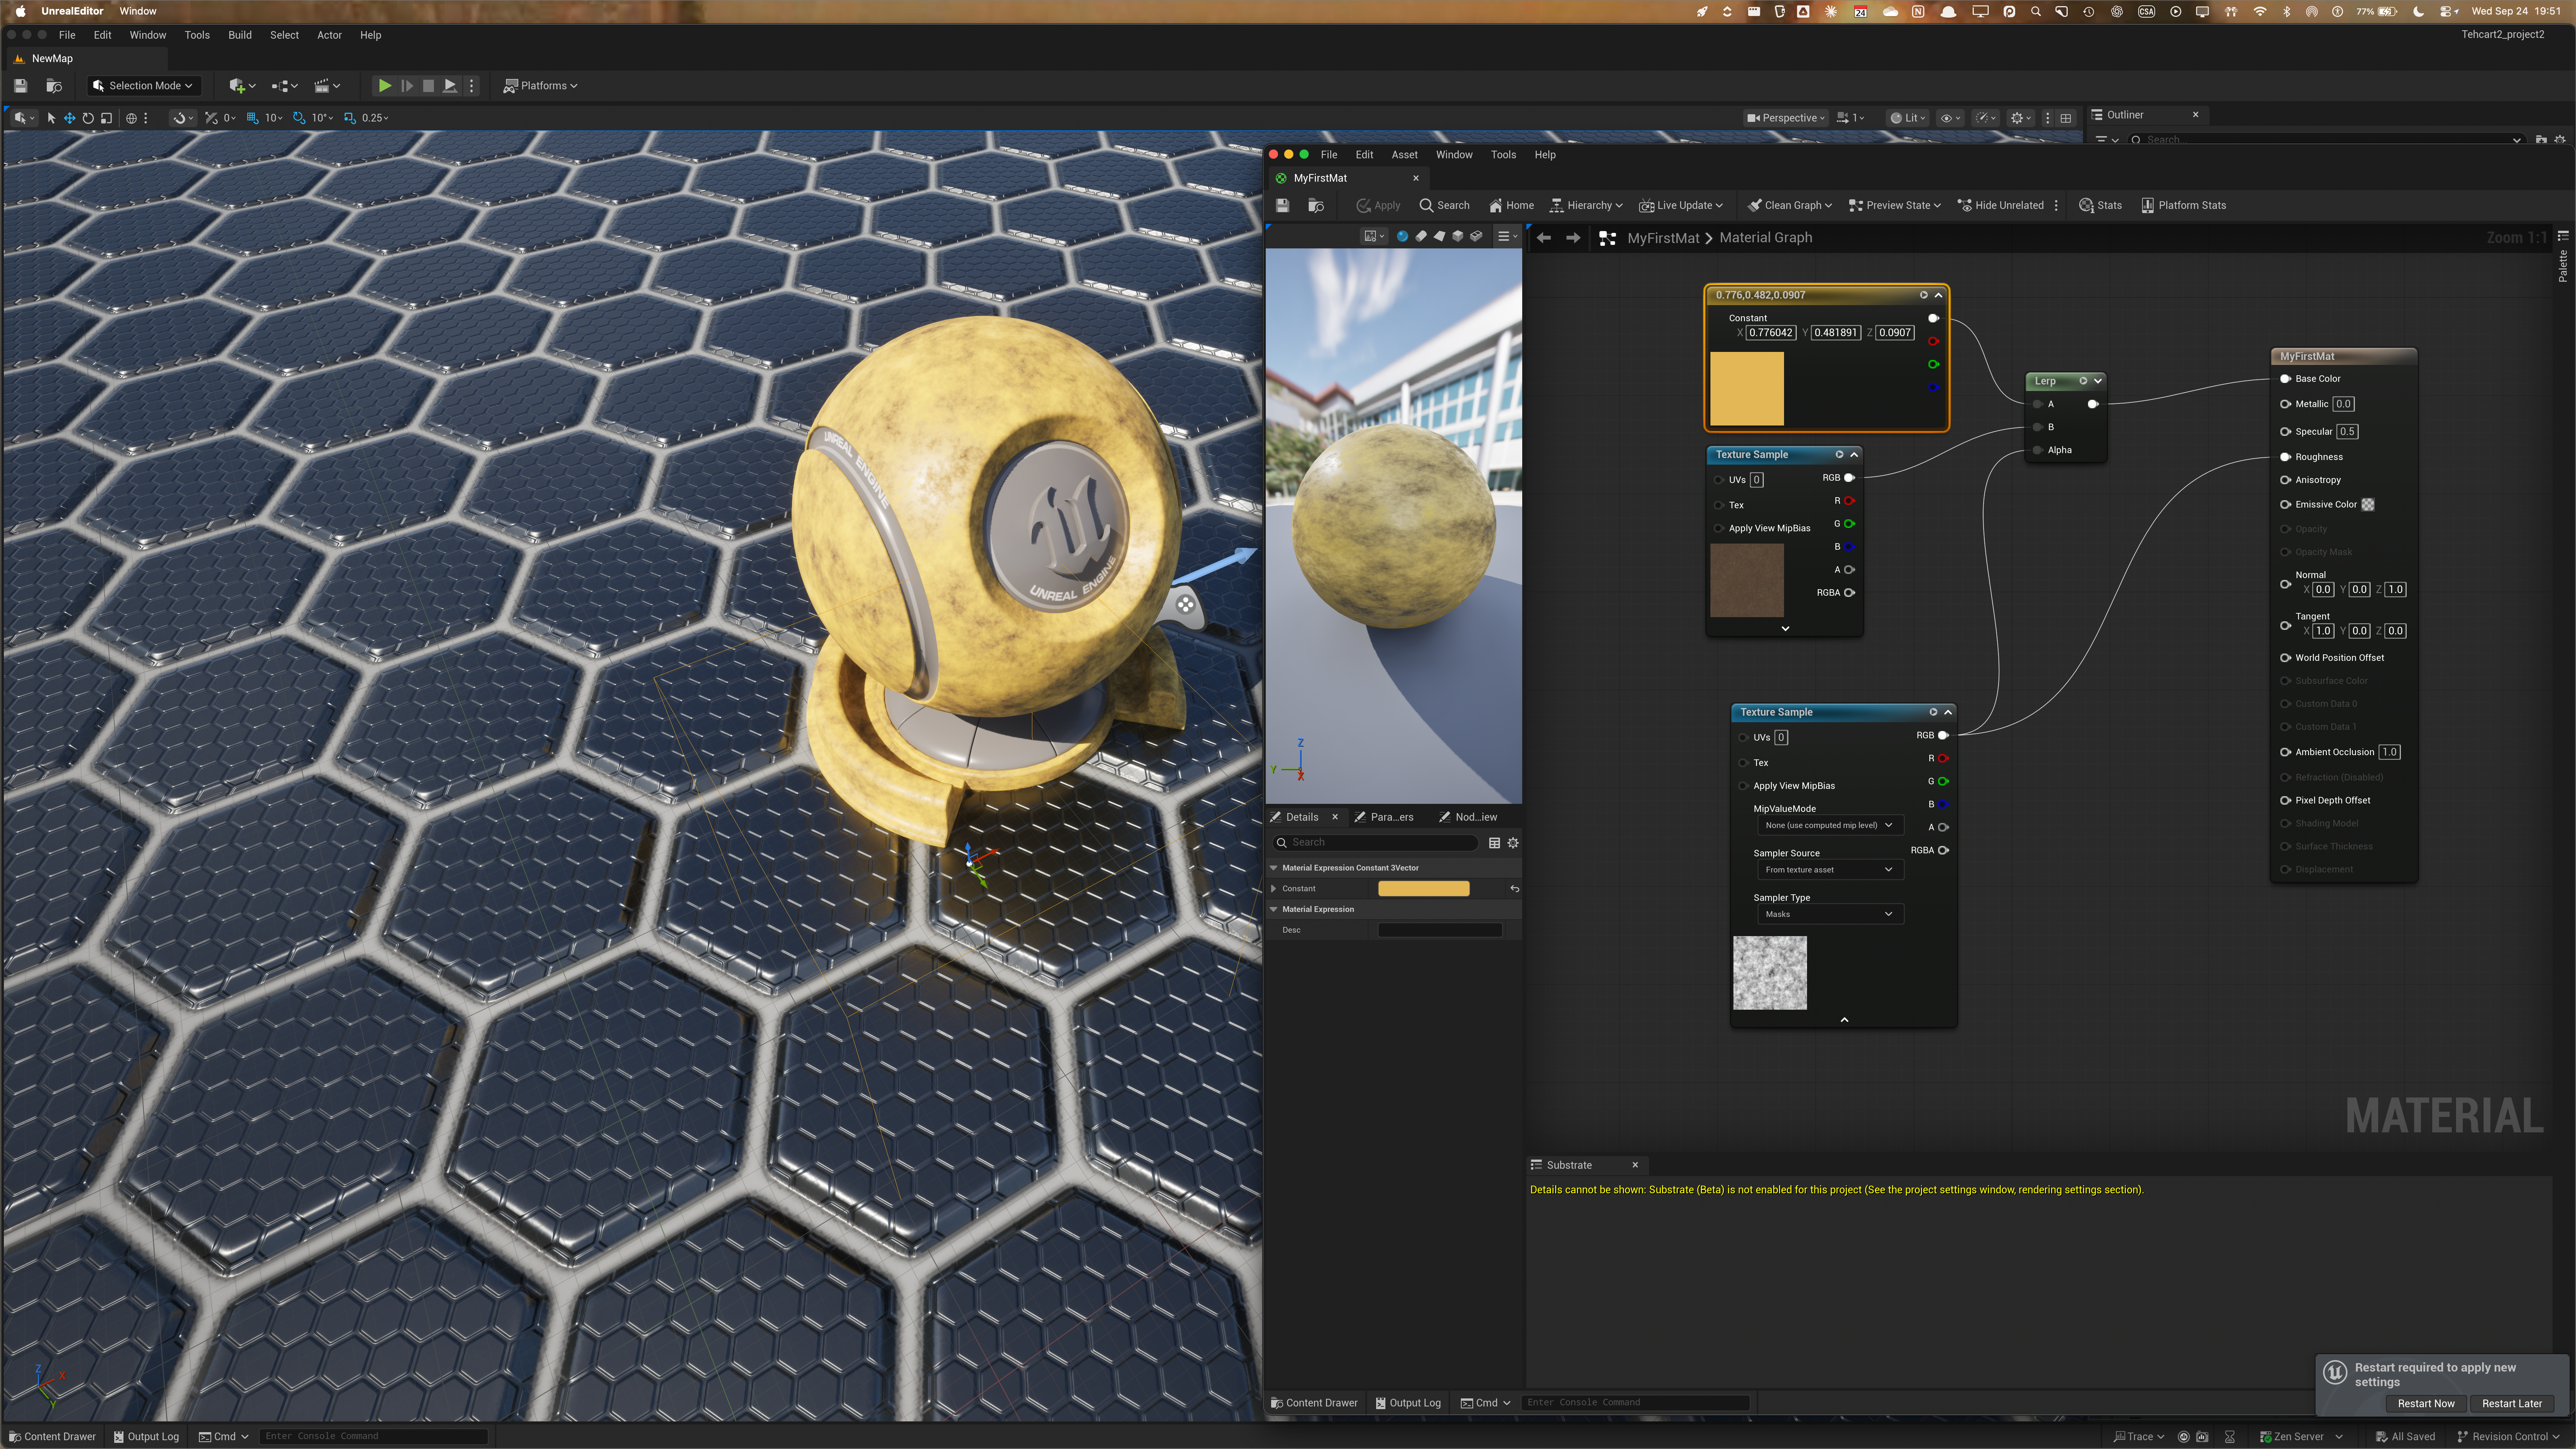Click the Stop simulation button
2576x1449 pixels.
pos(428,86)
